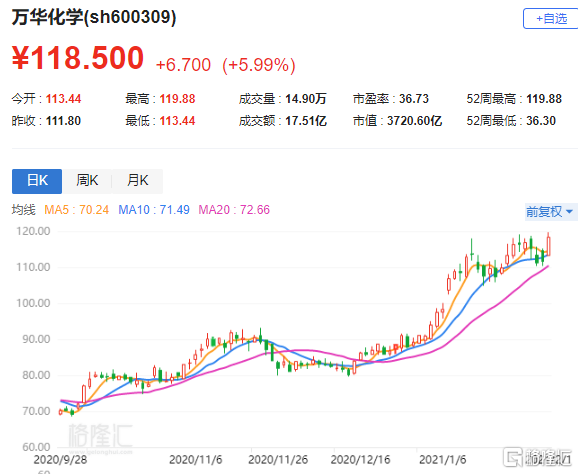
Task: Click the MA10 : 71.49 indicator label
Action: point(154,210)
